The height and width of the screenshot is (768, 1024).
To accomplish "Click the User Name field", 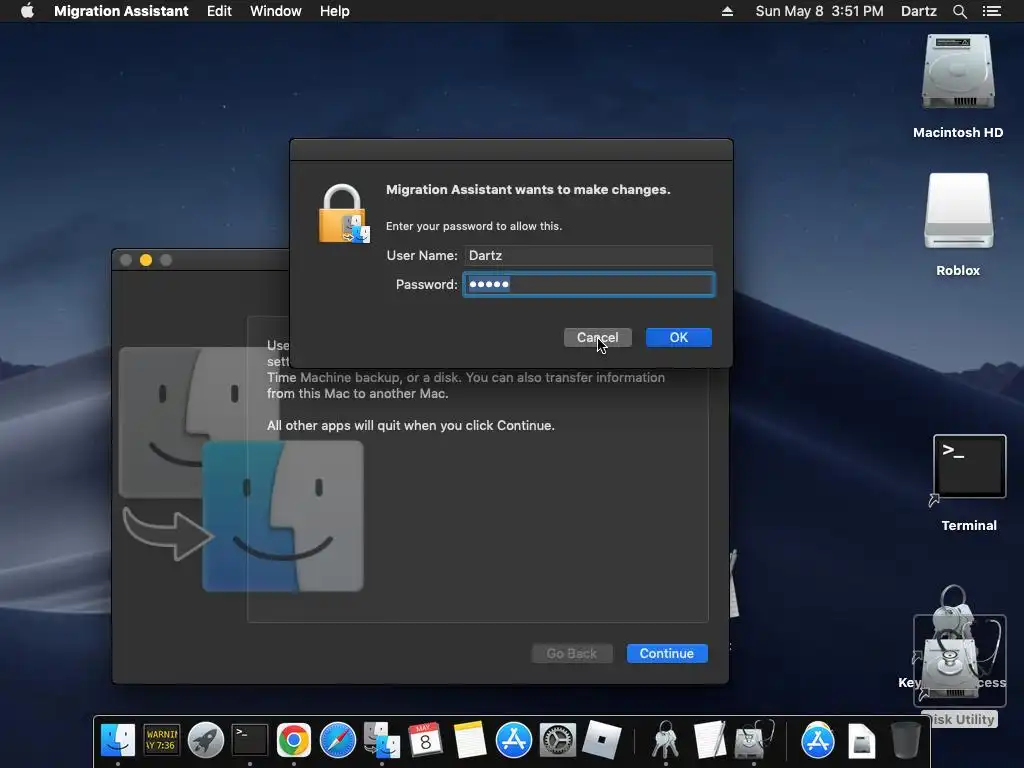I will point(589,255).
